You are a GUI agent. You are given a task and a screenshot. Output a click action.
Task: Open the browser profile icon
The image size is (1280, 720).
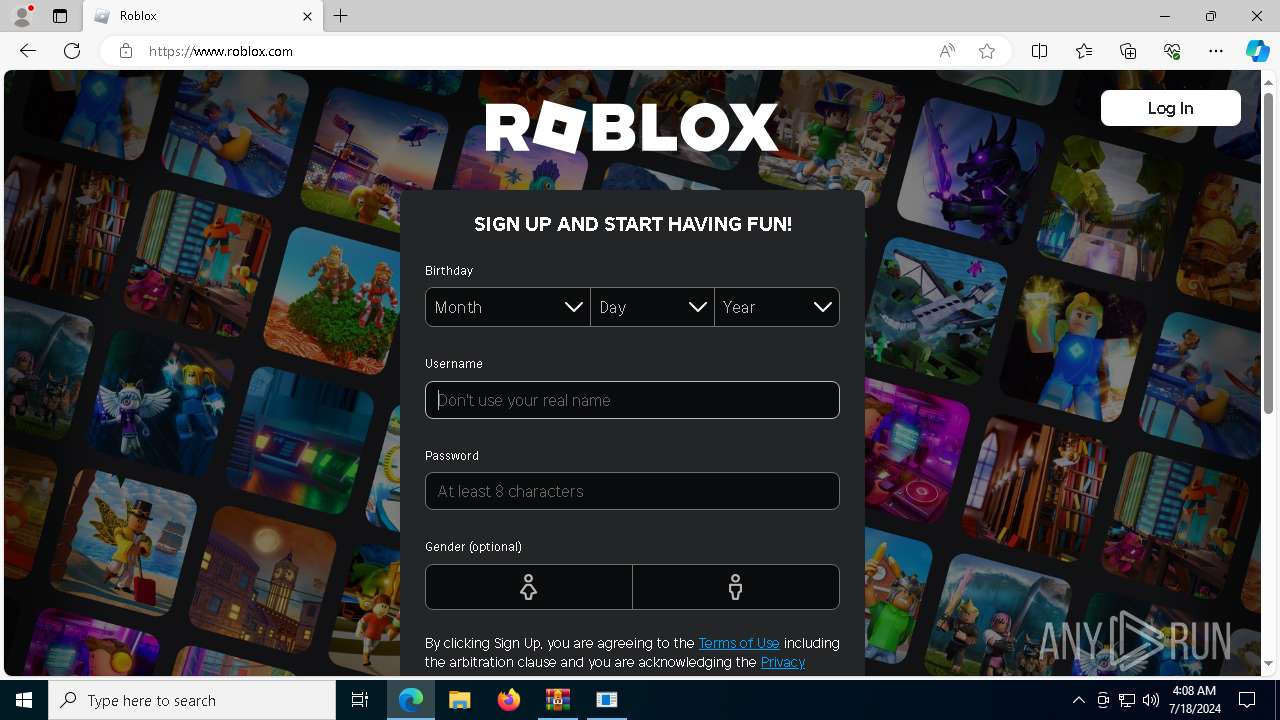click(22, 16)
